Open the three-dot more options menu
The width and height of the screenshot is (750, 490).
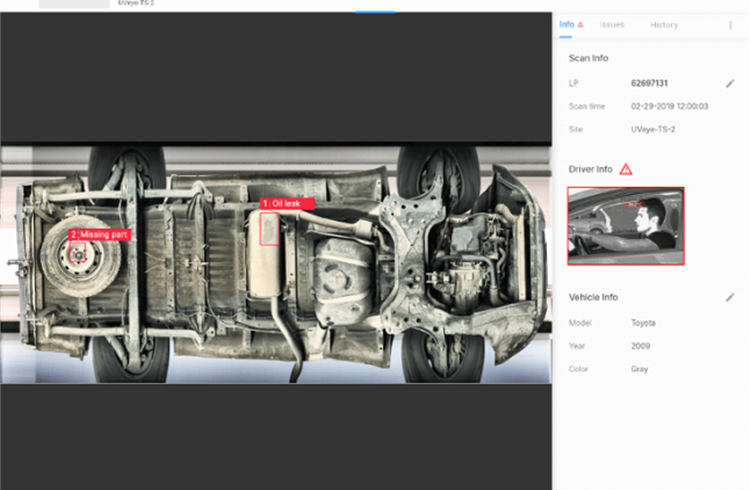(x=730, y=25)
